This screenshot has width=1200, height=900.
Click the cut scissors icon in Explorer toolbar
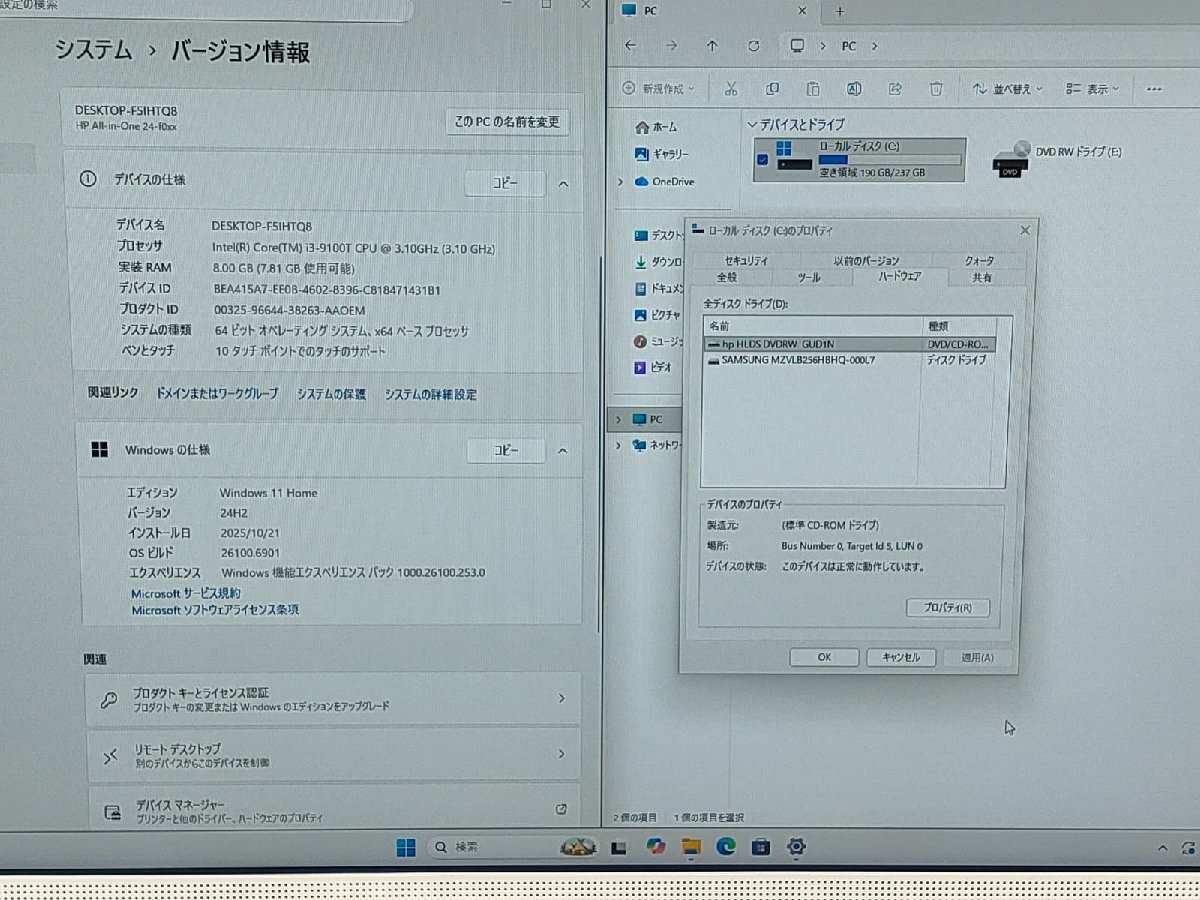(731, 89)
